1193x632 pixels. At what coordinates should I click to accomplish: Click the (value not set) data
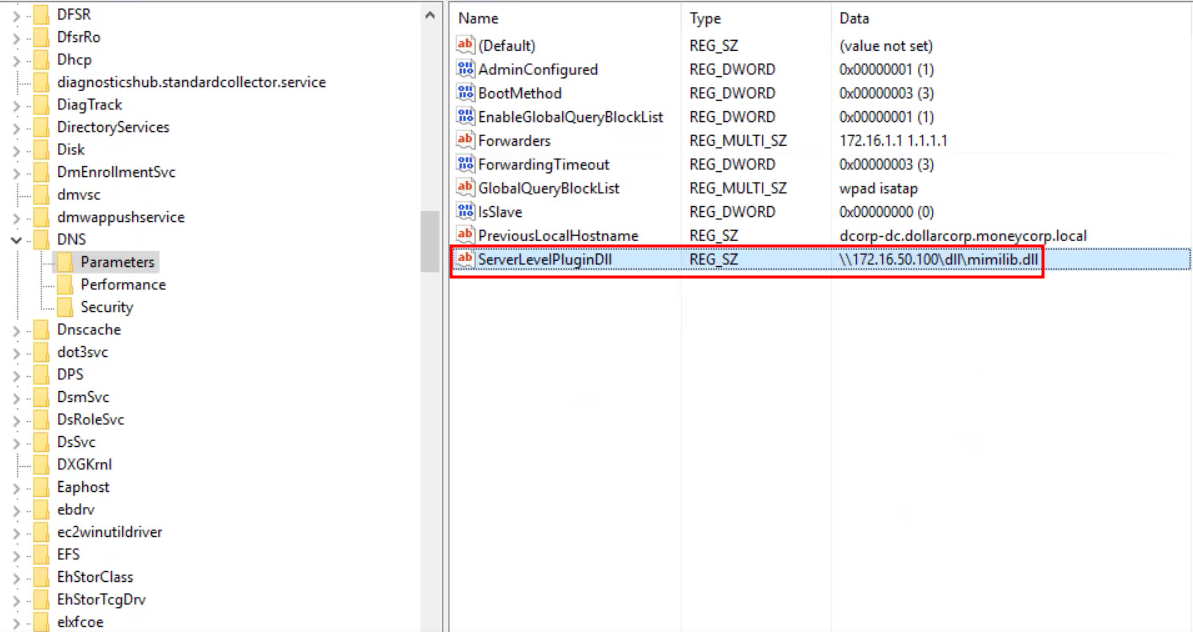click(x=886, y=46)
